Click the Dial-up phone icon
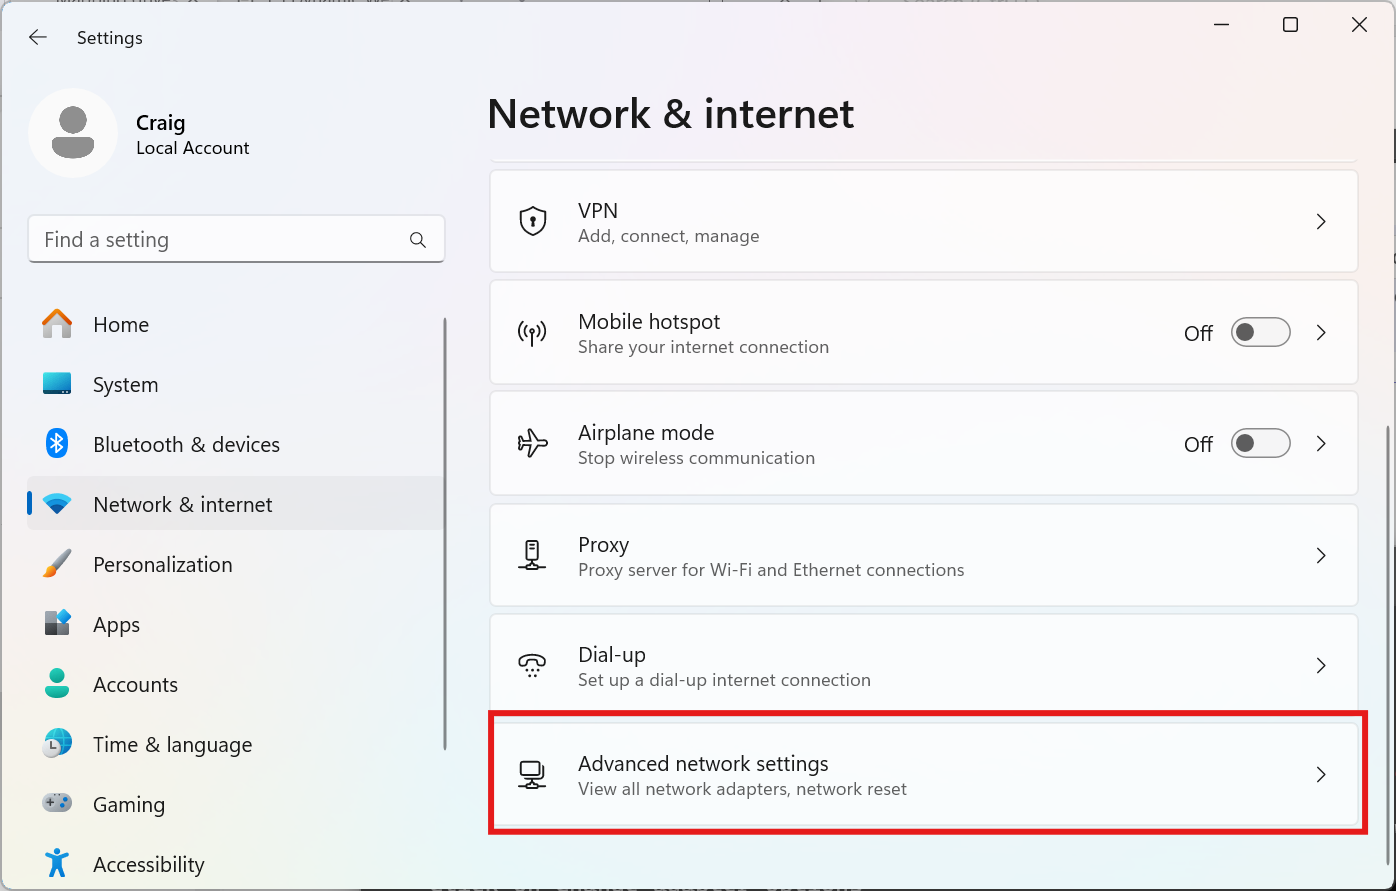This screenshot has height=891, width=1396. coord(532,666)
